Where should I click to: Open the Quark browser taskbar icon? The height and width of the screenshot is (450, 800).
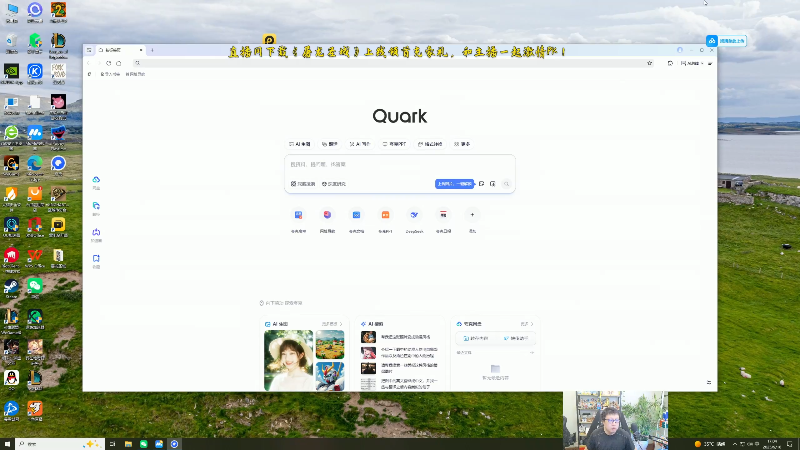pyautogui.click(x=174, y=444)
